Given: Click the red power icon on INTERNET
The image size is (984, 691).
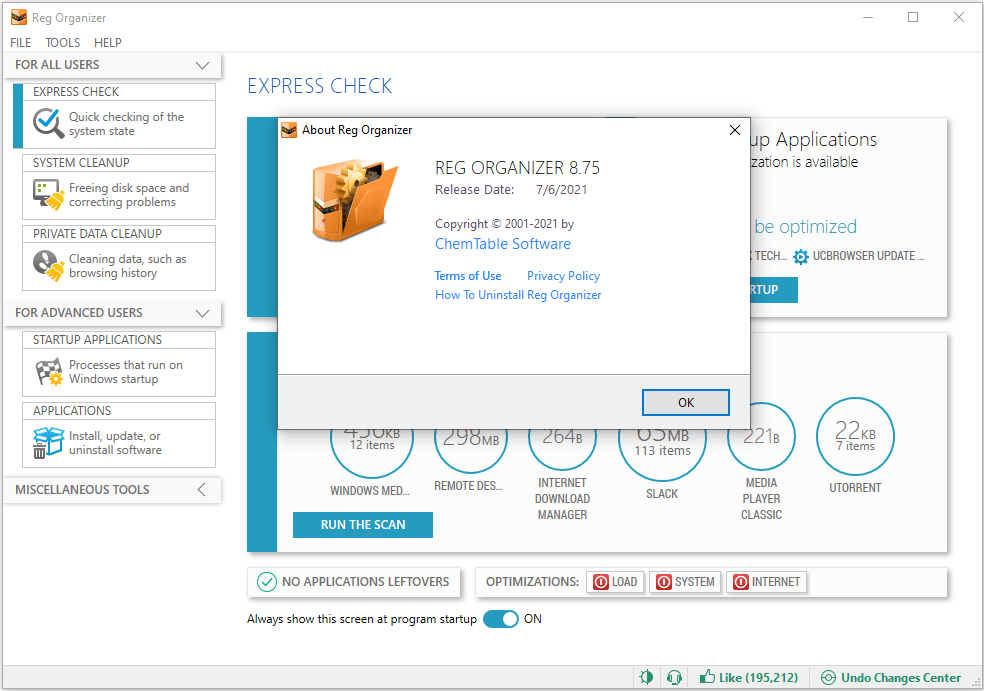Looking at the screenshot, I should click(x=741, y=582).
